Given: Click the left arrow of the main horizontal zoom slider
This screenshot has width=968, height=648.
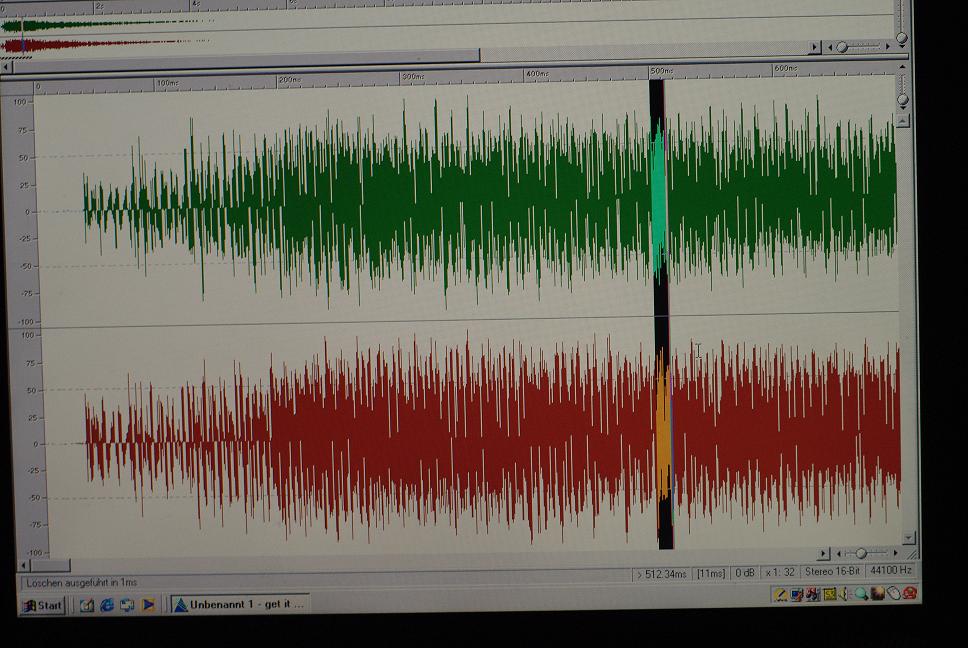Looking at the screenshot, I should 838,554.
